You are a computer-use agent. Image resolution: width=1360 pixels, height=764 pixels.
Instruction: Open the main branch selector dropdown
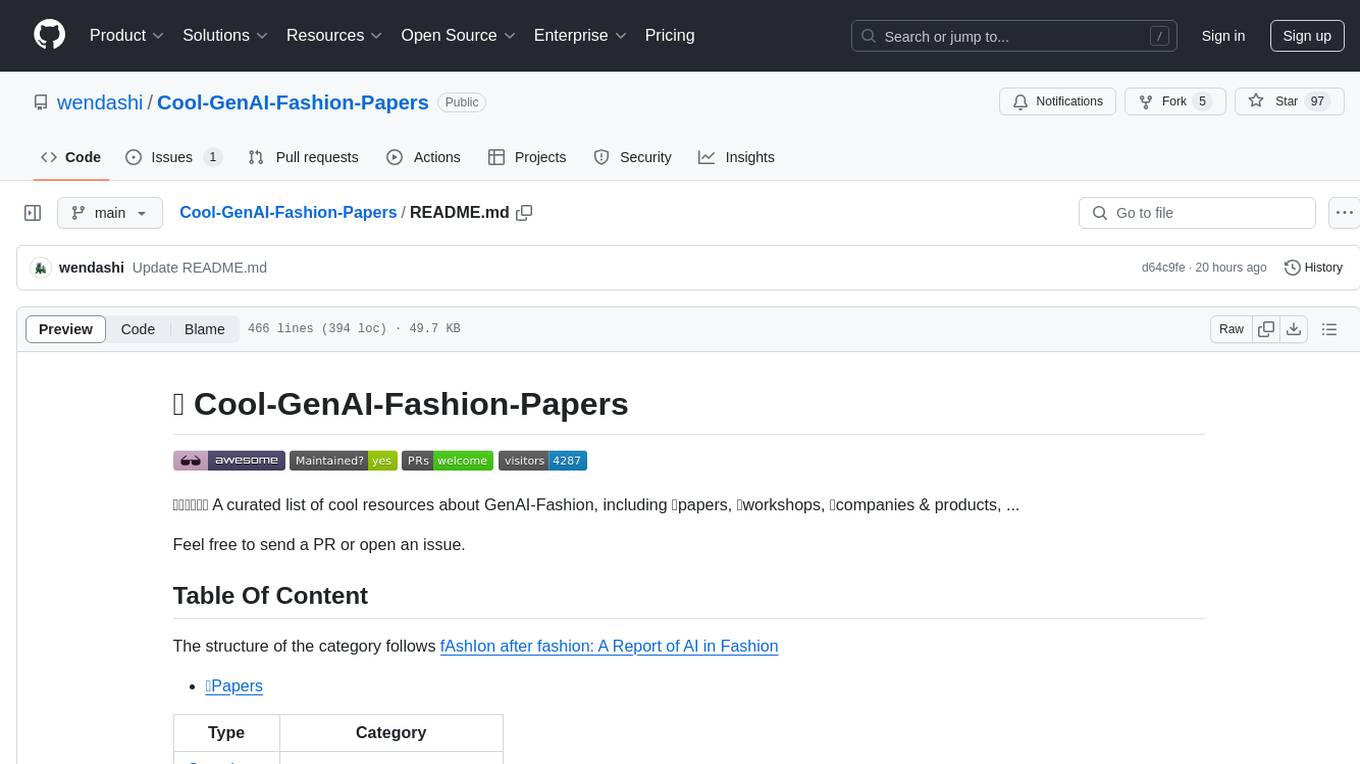109,213
